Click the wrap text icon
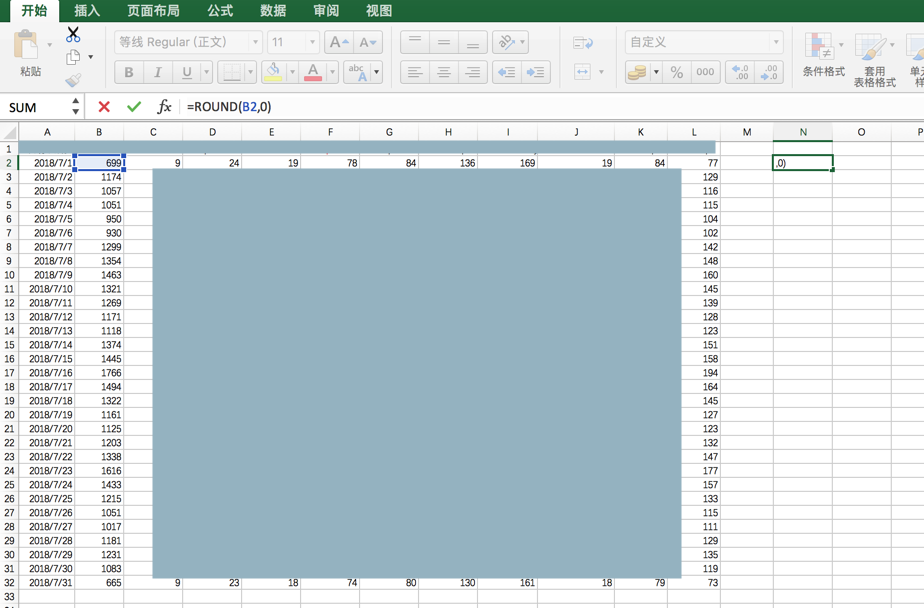 pyautogui.click(x=583, y=42)
